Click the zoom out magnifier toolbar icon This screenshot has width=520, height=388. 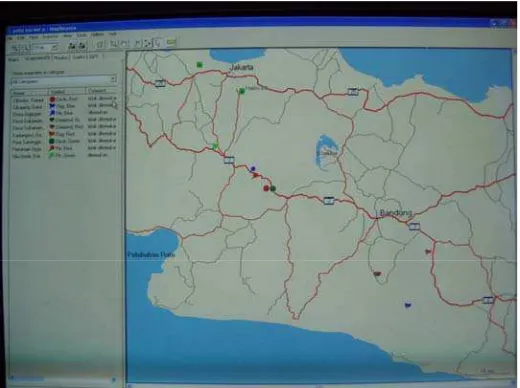25,48
